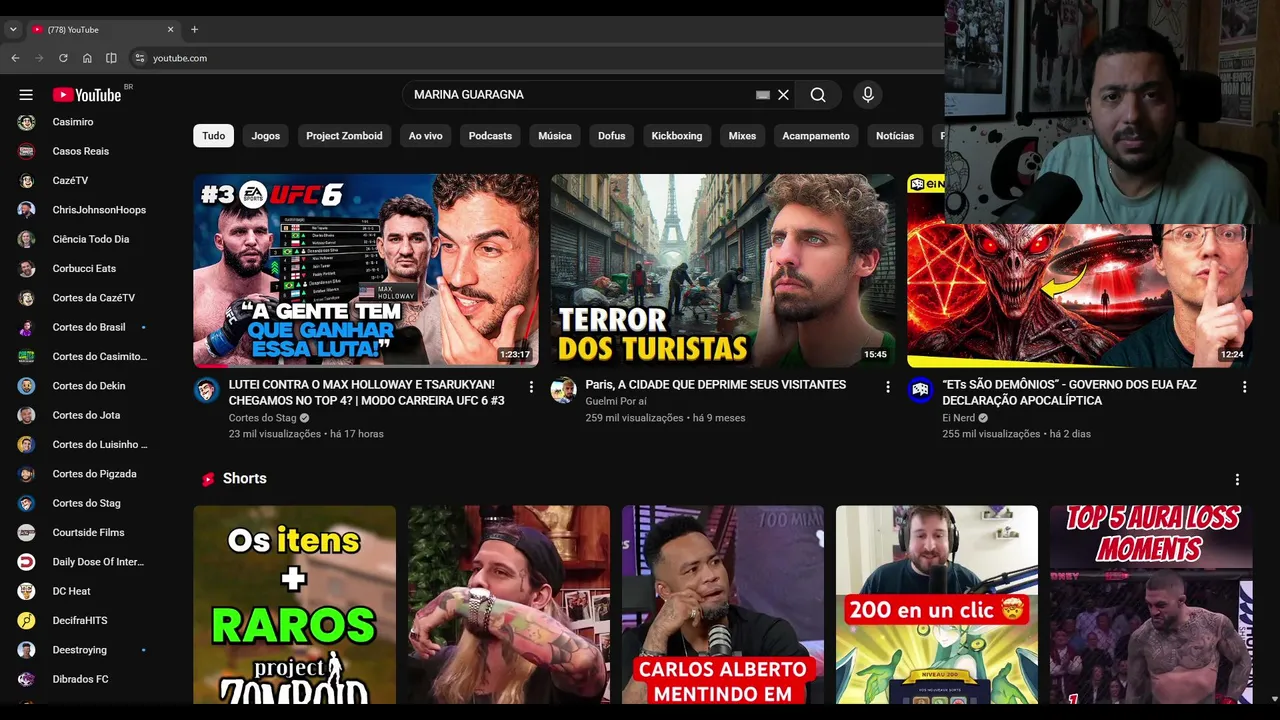Open the YouTube hamburger guide menu

pyautogui.click(x=26, y=95)
